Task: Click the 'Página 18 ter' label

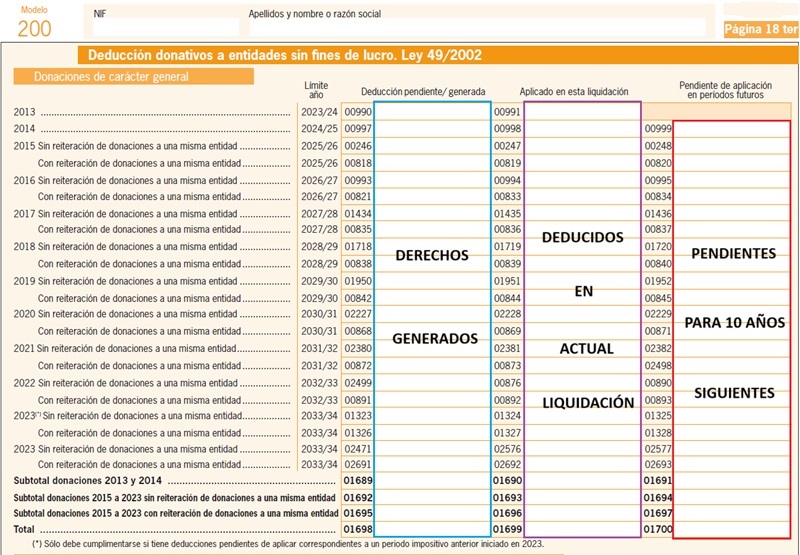Action: (761, 29)
